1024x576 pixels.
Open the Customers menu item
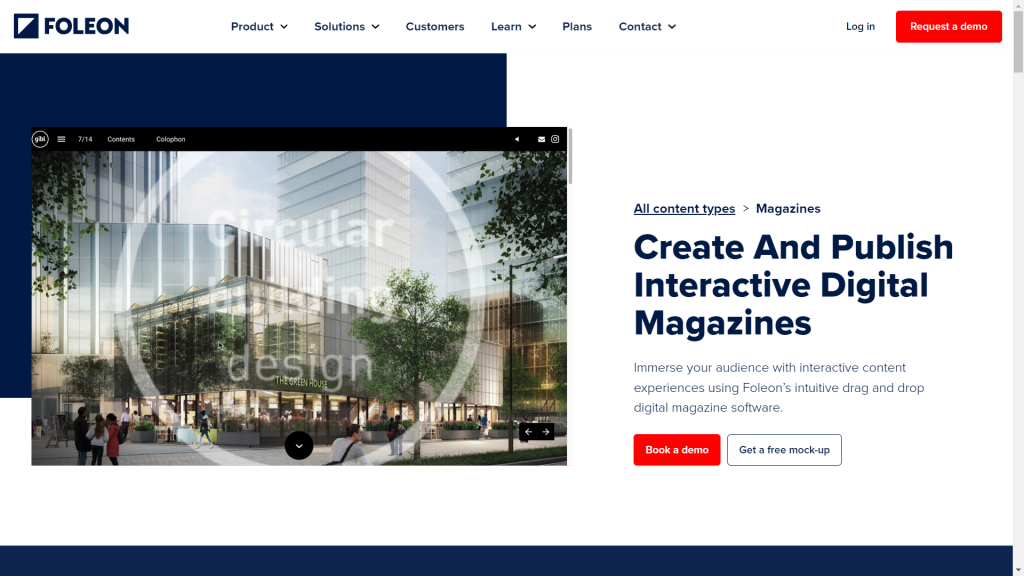pos(435,26)
